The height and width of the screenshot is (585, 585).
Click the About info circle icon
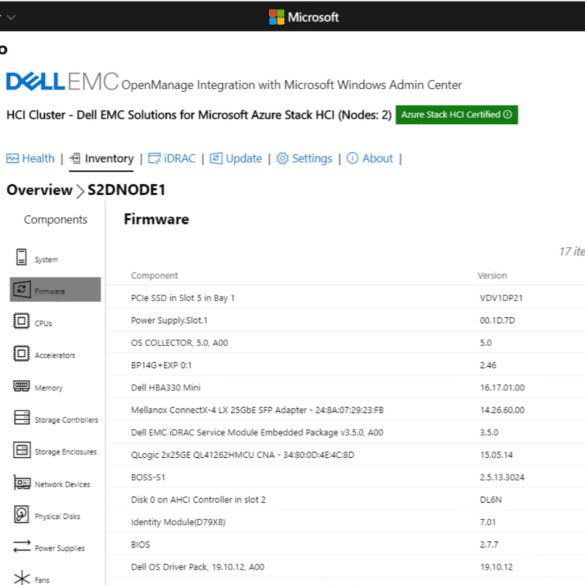[x=353, y=159]
